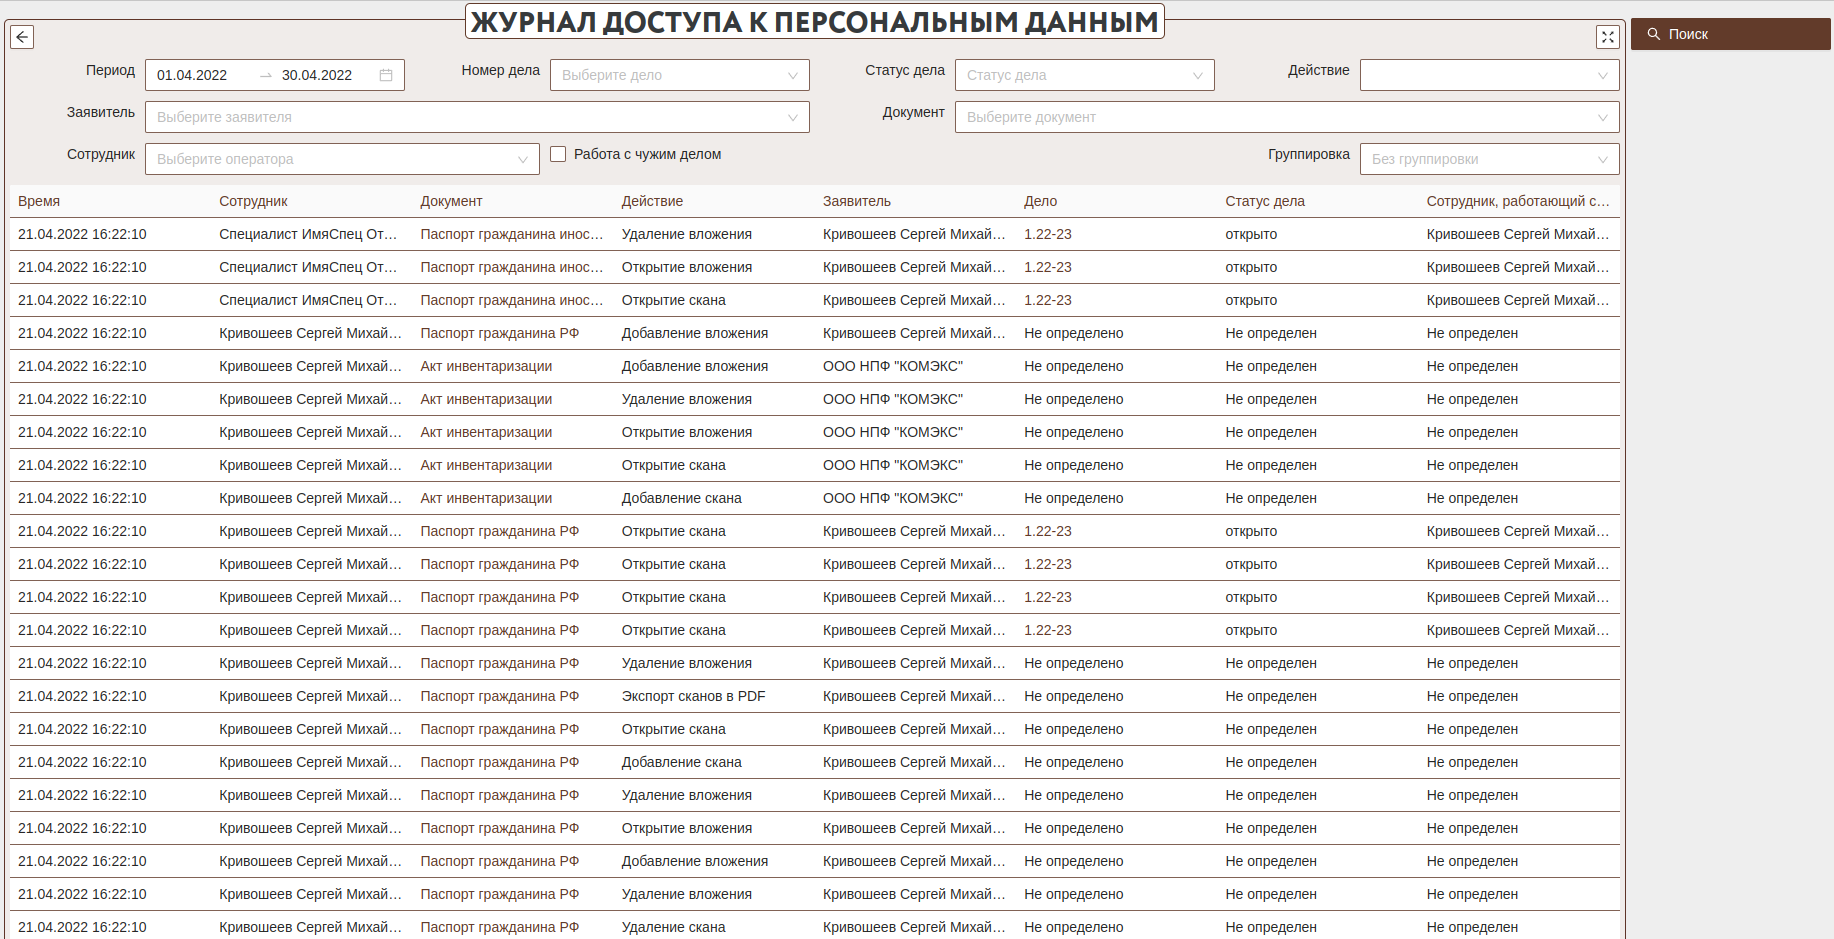Image resolution: width=1834 pixels, height=939 pixels.
Task: Select the first Удаление вложения log row
Action: pos(686,234)
